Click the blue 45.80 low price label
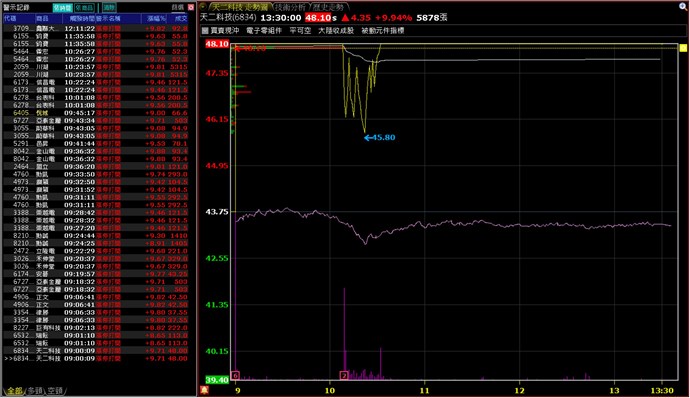 (380, 137)
